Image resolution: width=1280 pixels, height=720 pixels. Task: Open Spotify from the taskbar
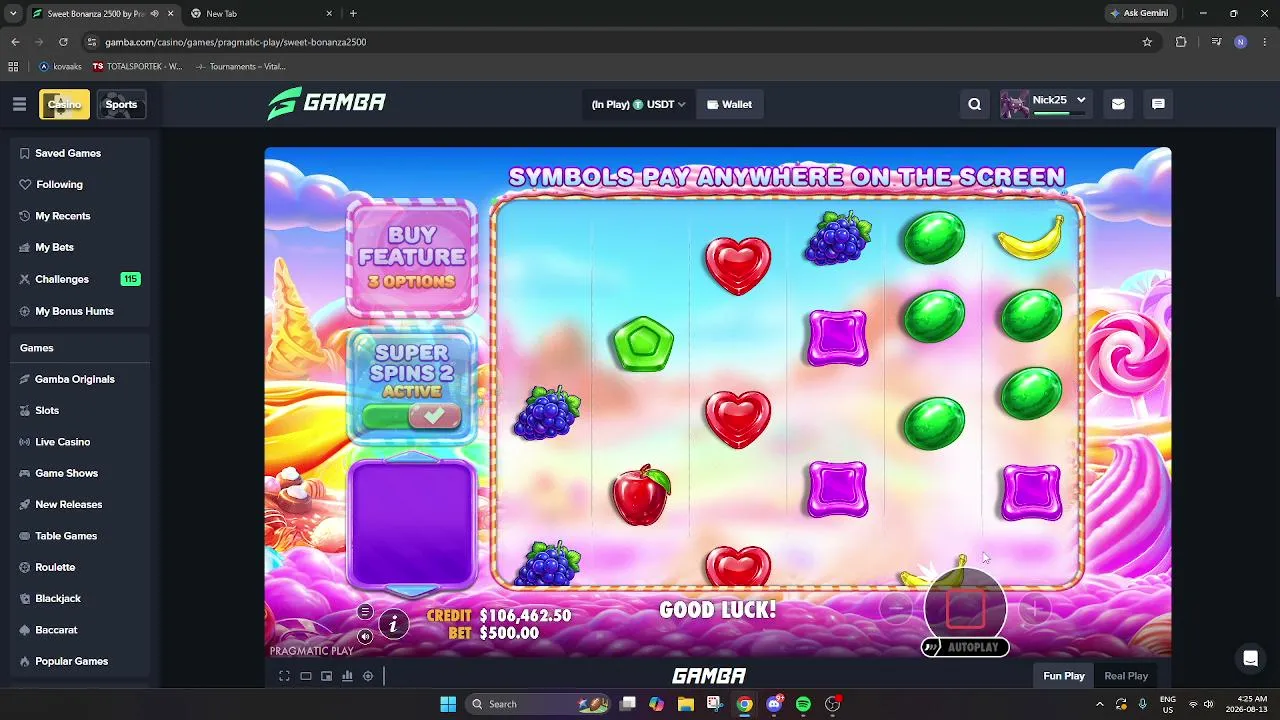click(x=803, y=704)
